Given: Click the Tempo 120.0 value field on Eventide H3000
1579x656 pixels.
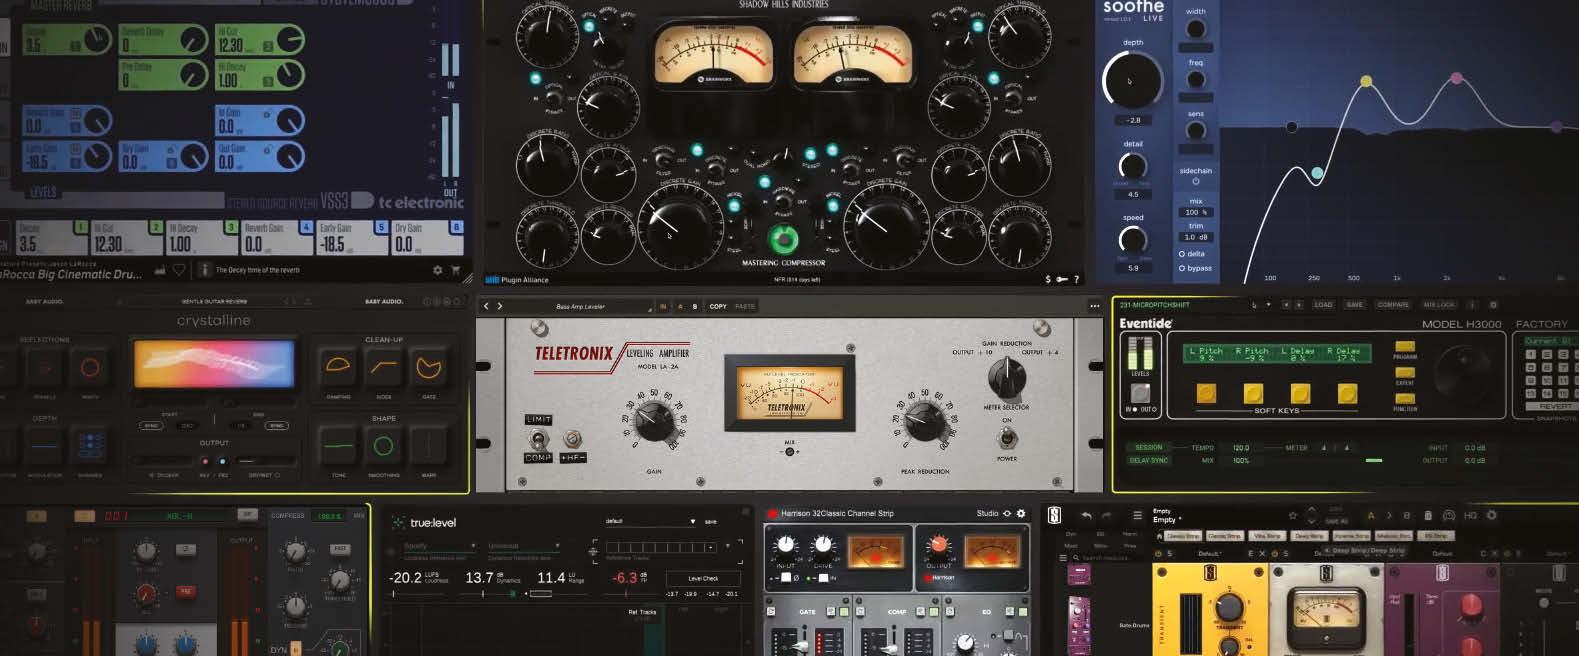Looking at the screenshot, I should coord(1240,448).
